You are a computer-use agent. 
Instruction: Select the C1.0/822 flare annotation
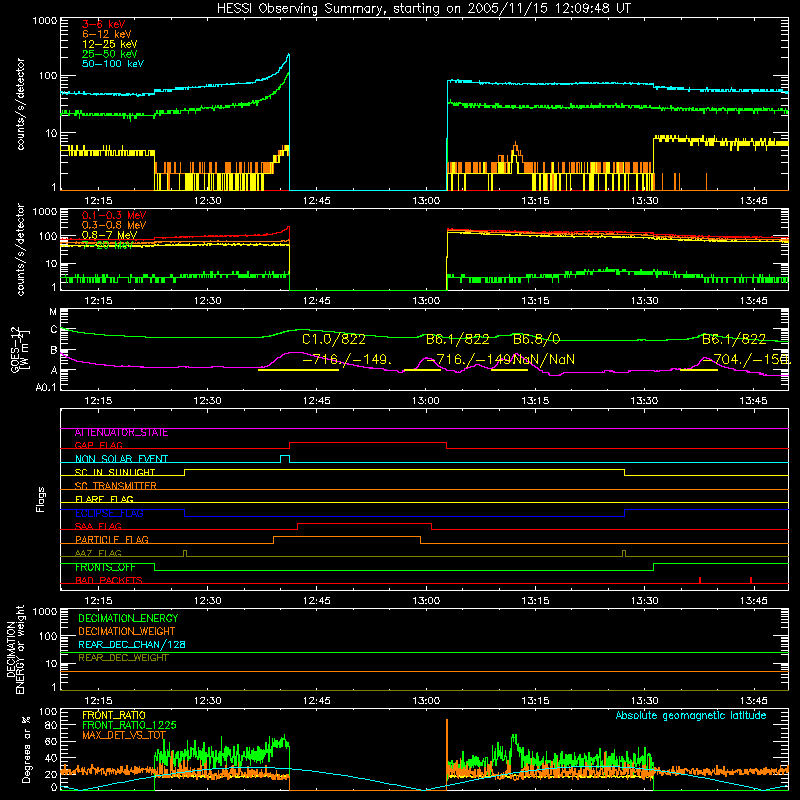coord(334,339)
